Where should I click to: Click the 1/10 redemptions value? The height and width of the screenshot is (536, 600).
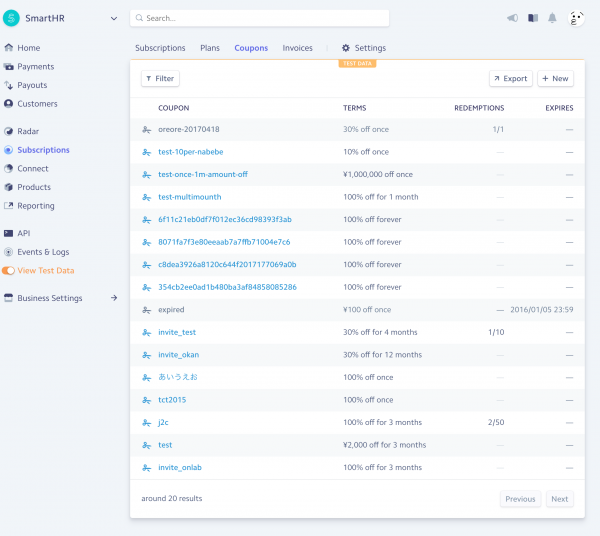(x=496, y=332)
